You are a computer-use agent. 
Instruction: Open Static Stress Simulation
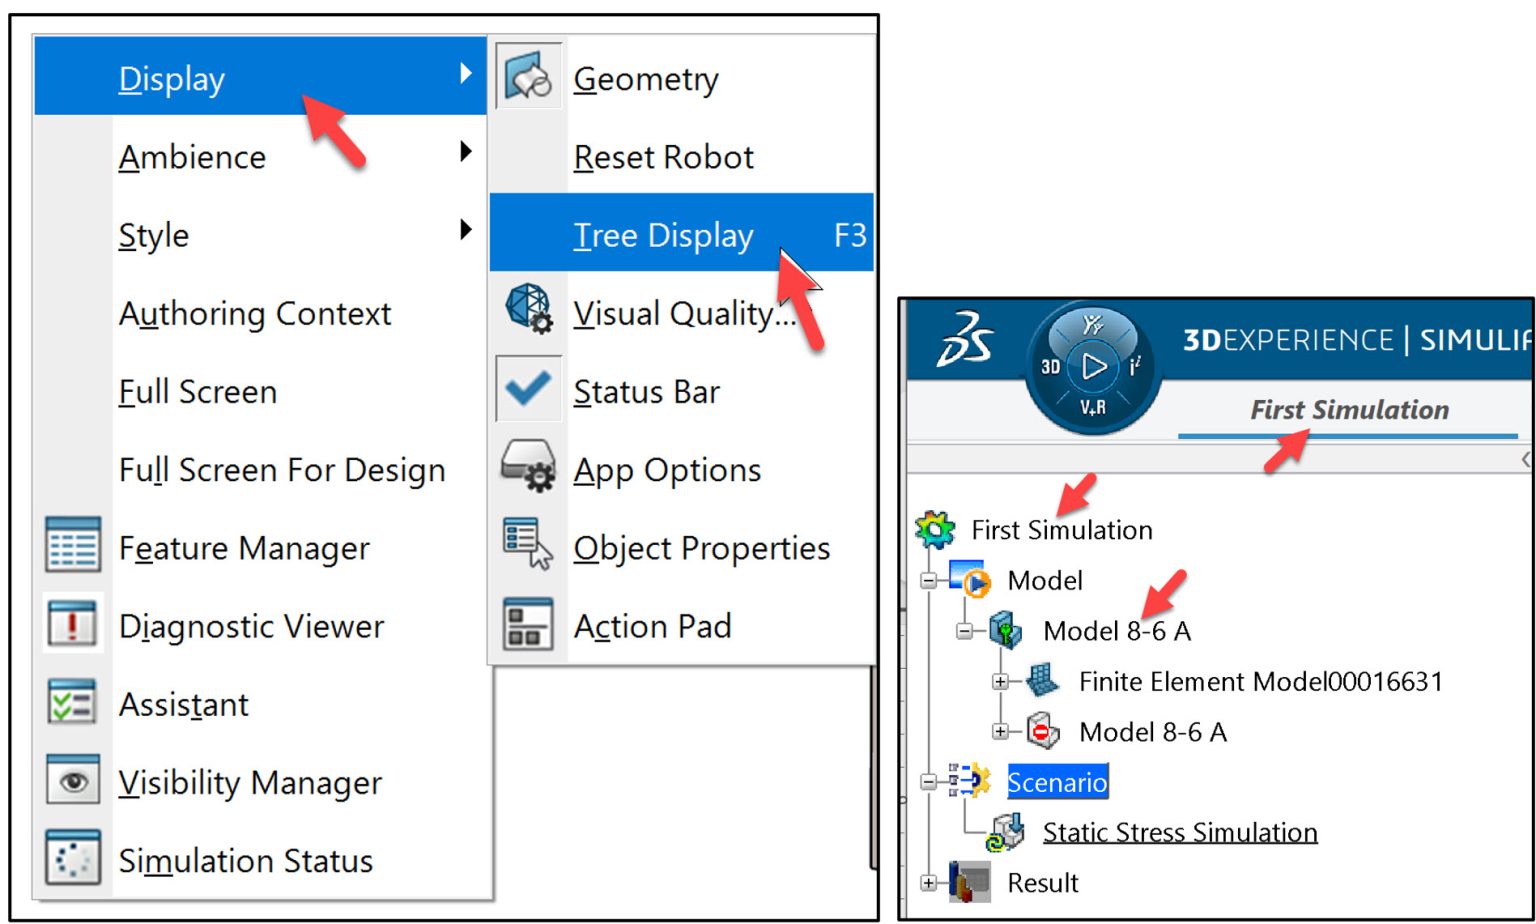[x=1180, y=831]
